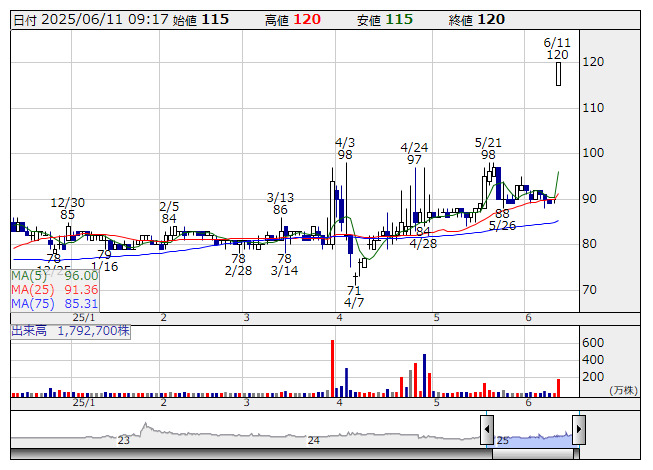Click the 始値 115 opening price value
The image size is (653, 470).
(x=201, y=20)
